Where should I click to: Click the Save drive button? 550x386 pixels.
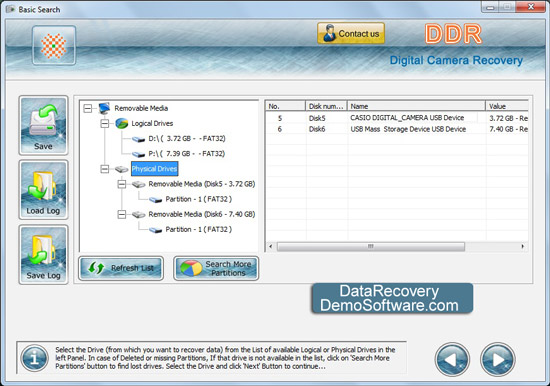(x=43, y=125)
